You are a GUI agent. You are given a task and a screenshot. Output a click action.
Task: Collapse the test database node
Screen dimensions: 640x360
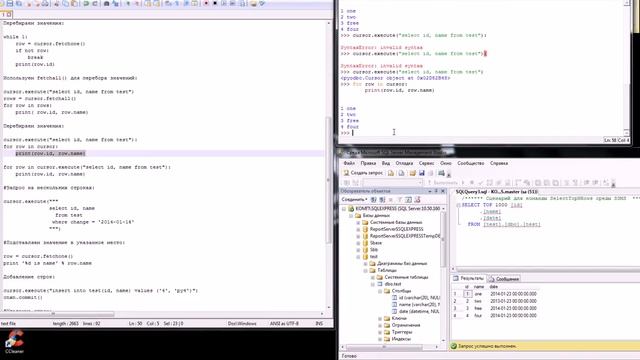[358, 257]
